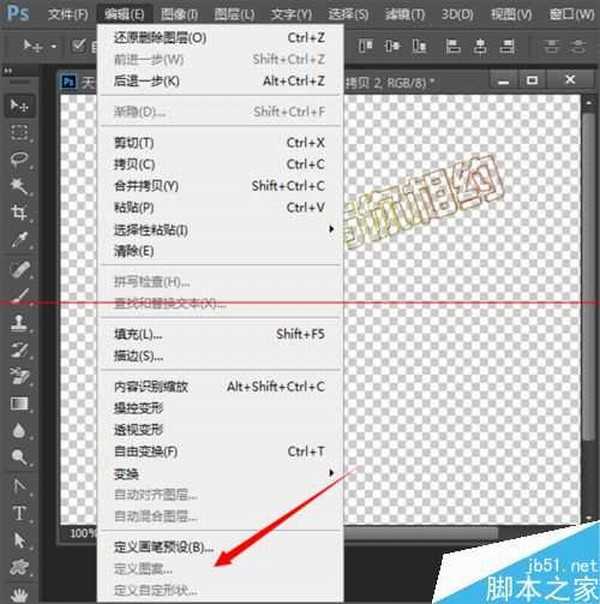Choose 自由变换(F) menu entry
This screenshot has height=604, width=600.
click(220, 451)
